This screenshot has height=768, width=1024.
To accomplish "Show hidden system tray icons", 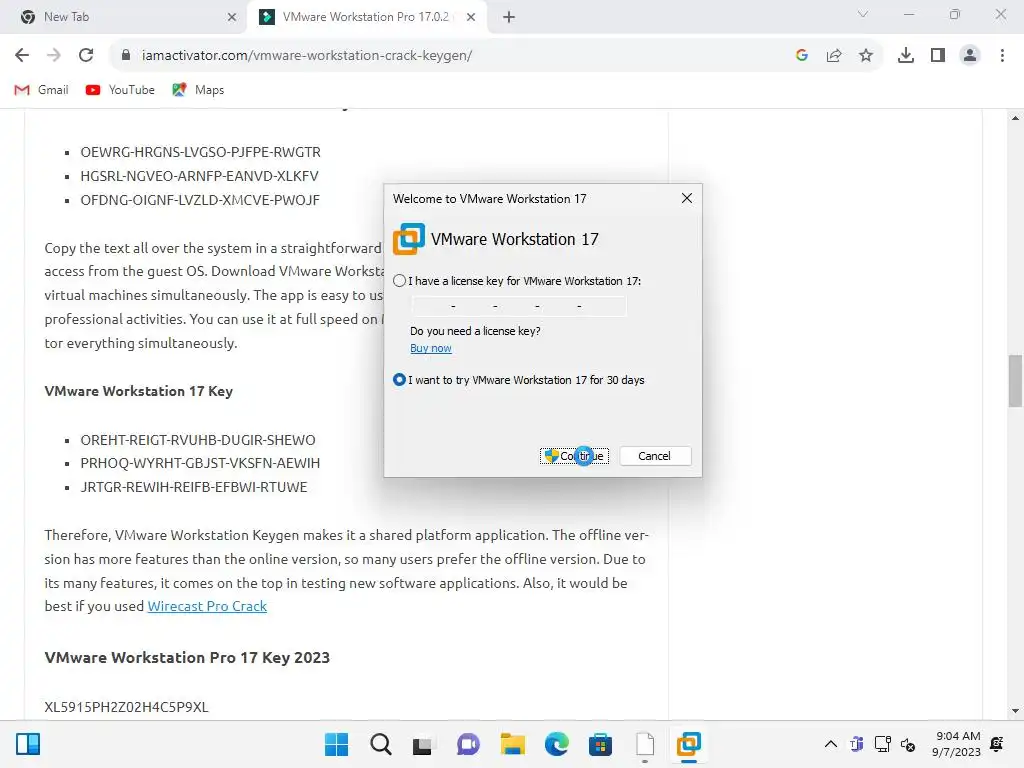I will (831, 744).
